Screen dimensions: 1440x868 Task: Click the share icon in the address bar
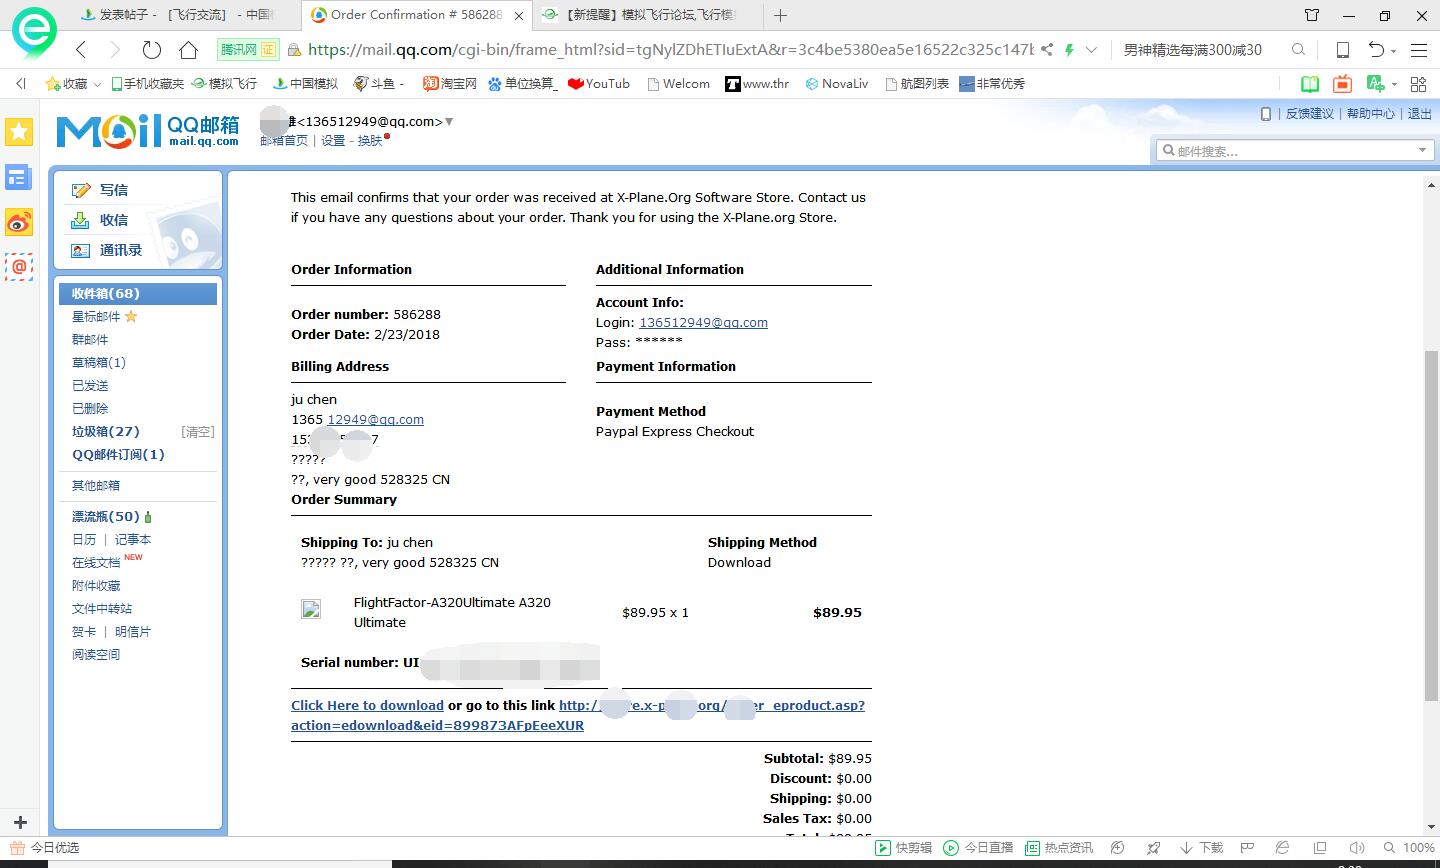point(1047,50)
